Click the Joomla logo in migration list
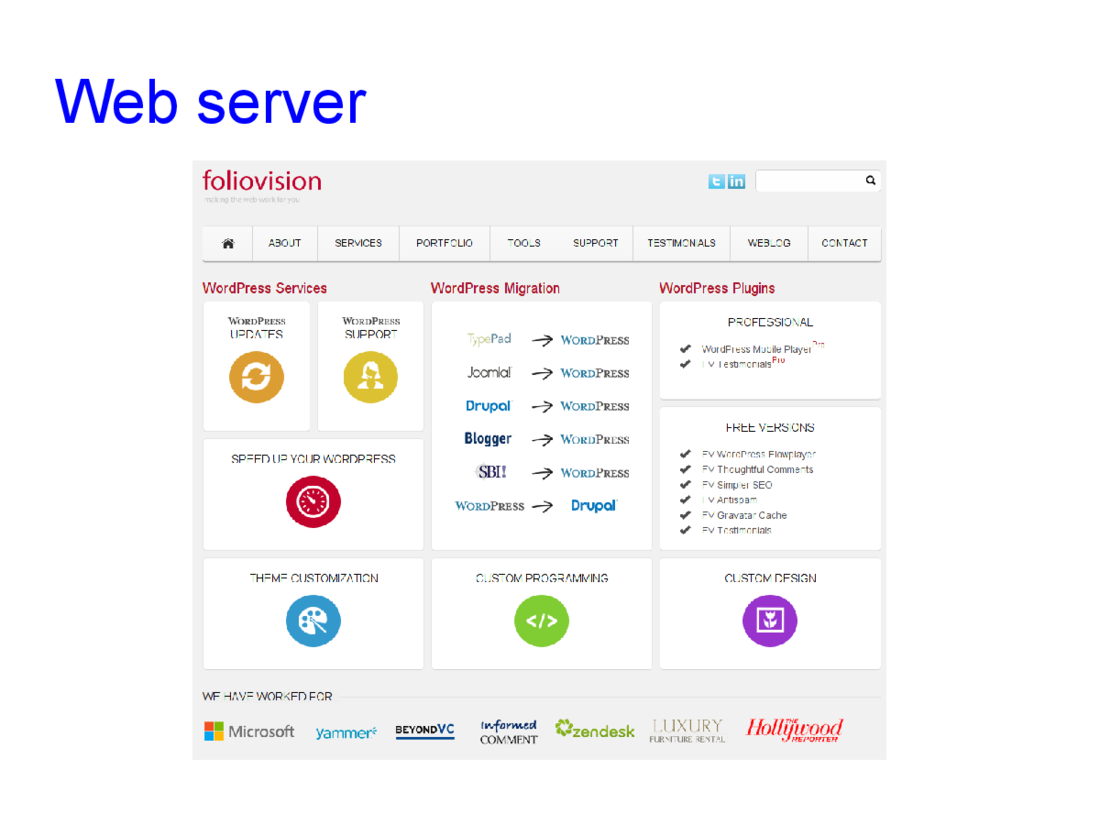 (489, 373)
